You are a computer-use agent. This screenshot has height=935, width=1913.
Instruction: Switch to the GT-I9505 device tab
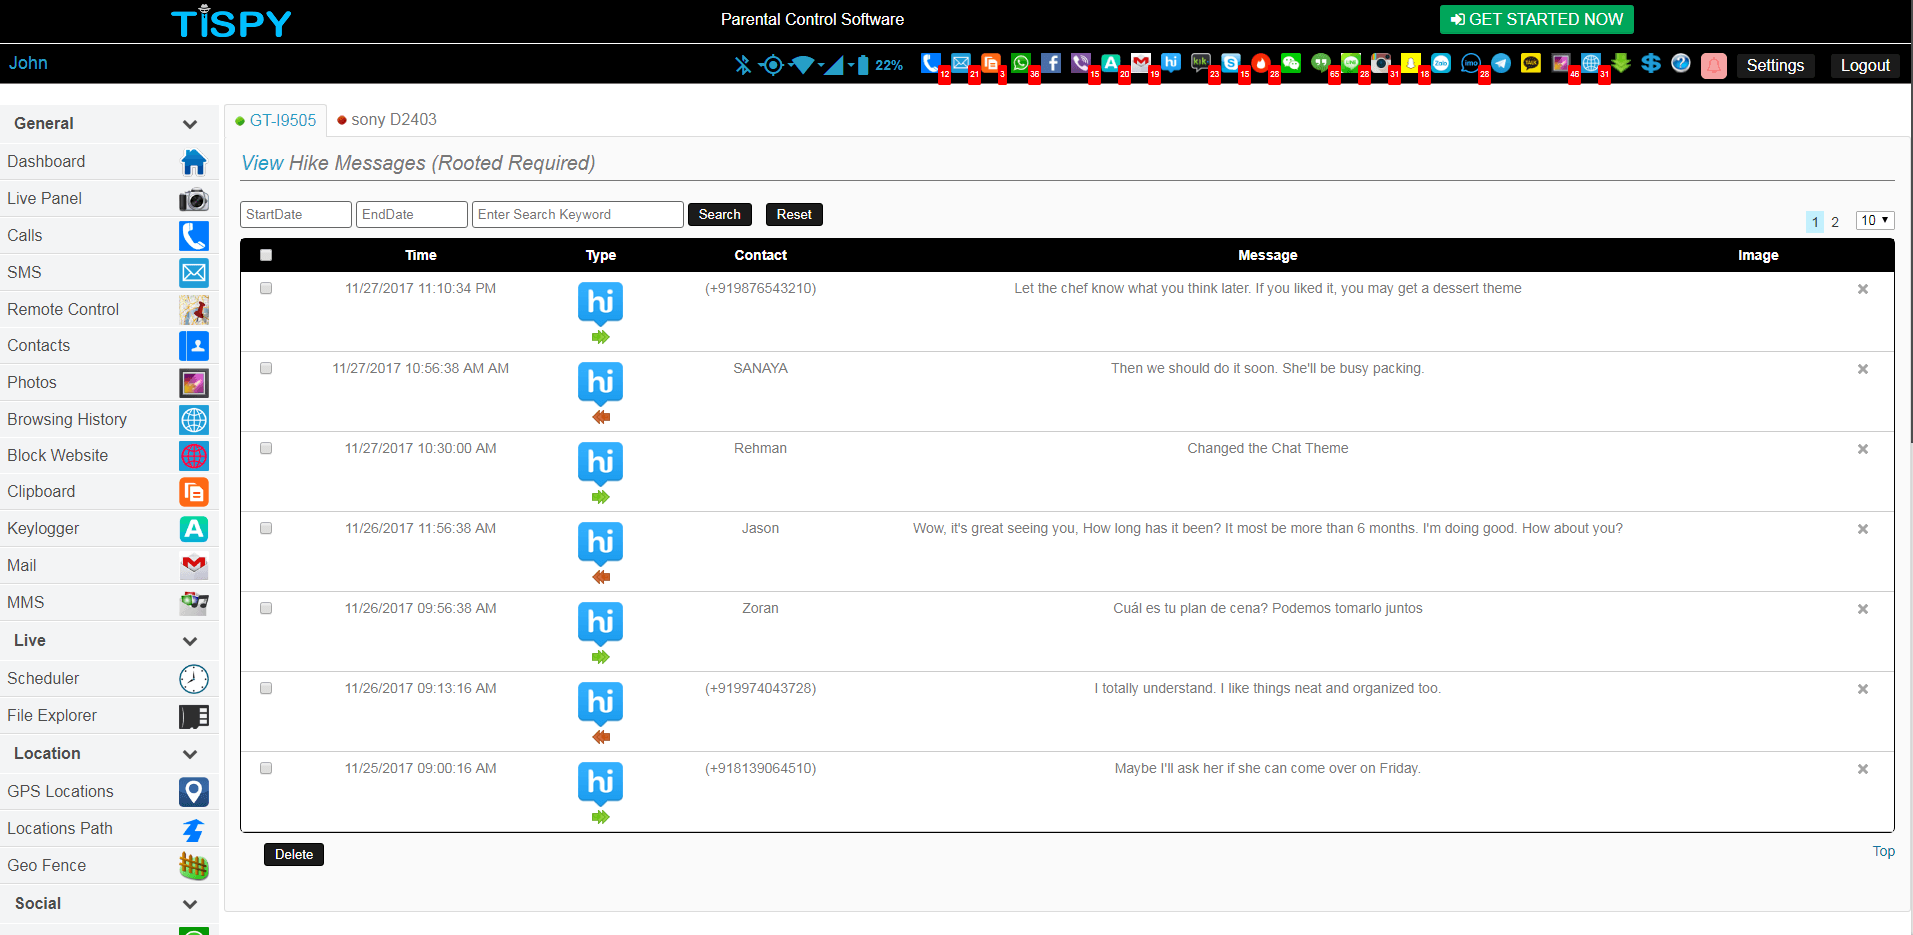[x=276, y=120]
